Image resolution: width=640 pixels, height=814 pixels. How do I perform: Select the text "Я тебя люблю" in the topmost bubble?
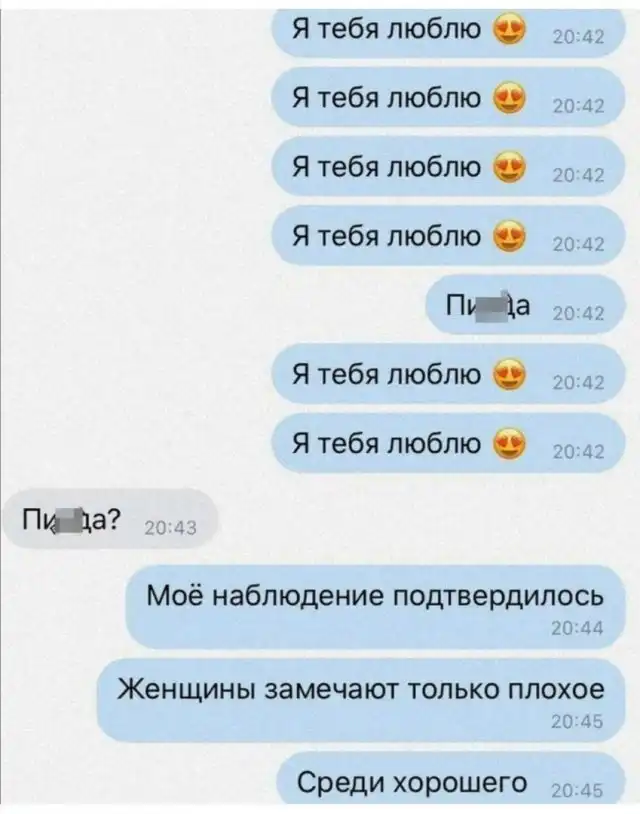click(x=386, y=29)
